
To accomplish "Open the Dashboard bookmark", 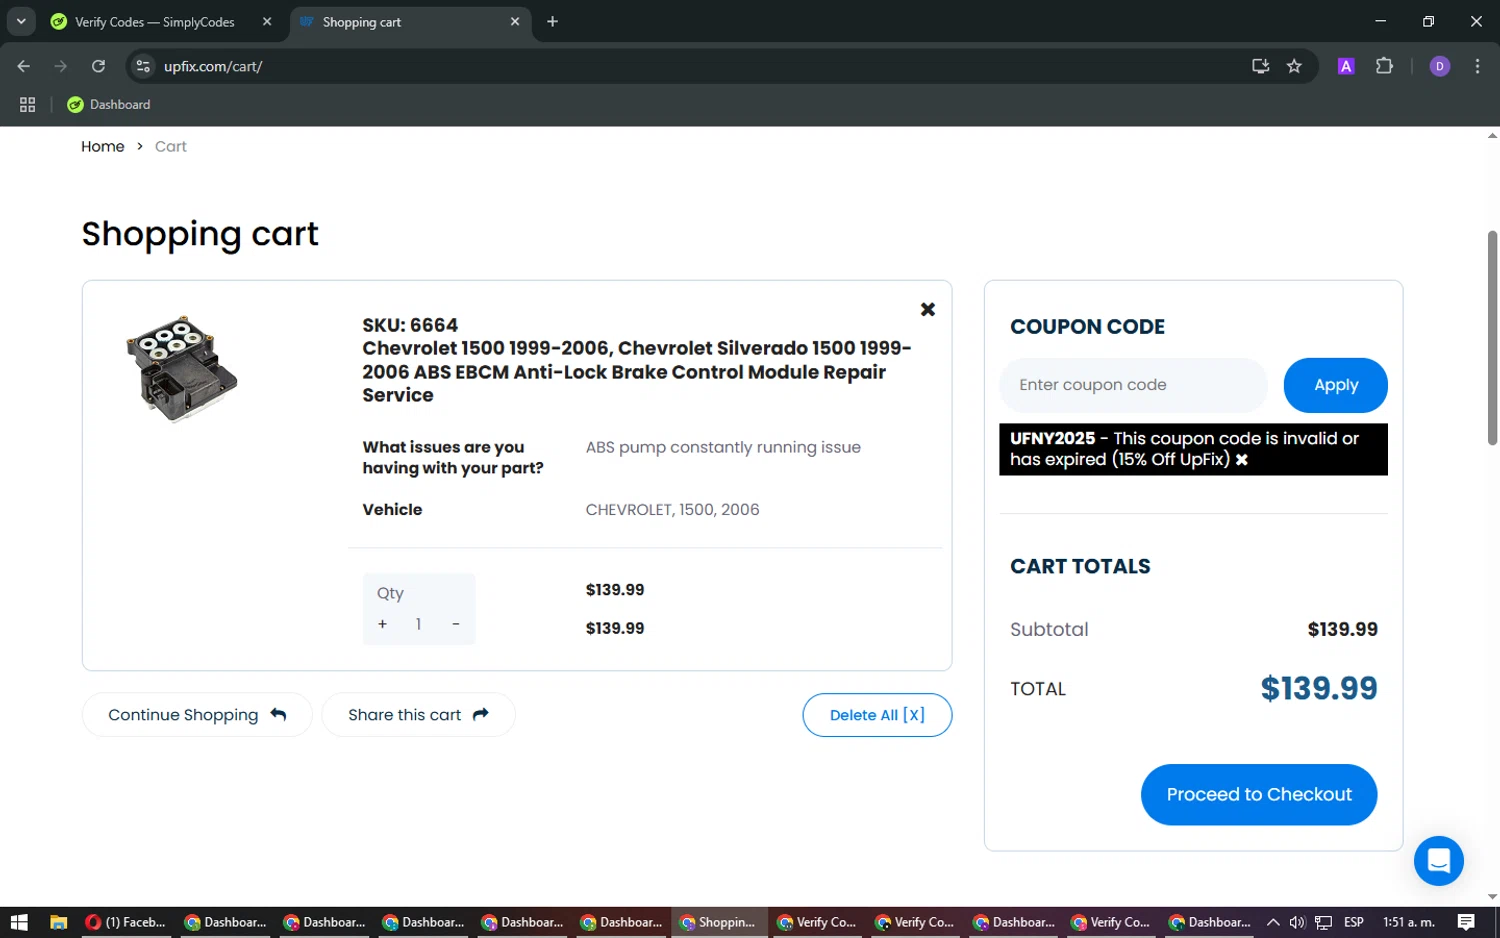I will 109,104.
